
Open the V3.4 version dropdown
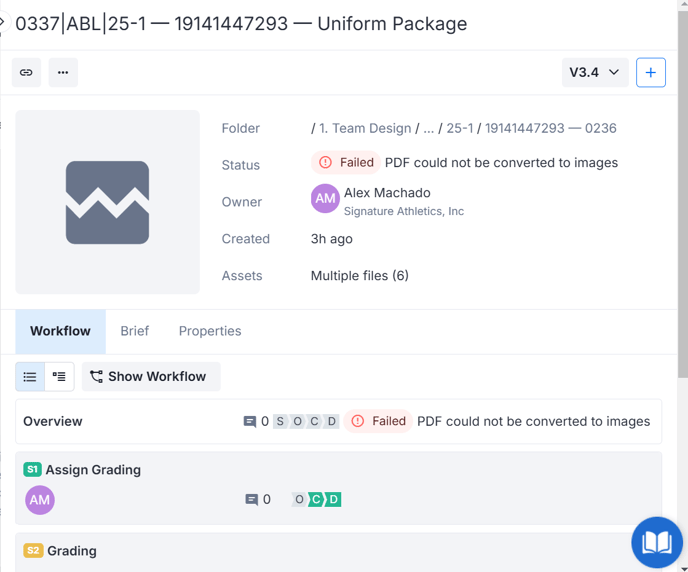coord(594,73)
